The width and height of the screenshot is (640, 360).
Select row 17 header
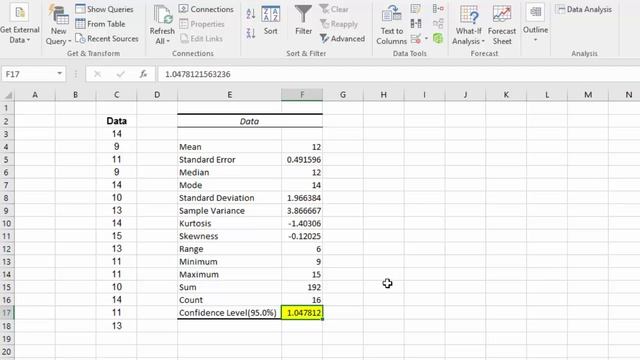[7, 313]
